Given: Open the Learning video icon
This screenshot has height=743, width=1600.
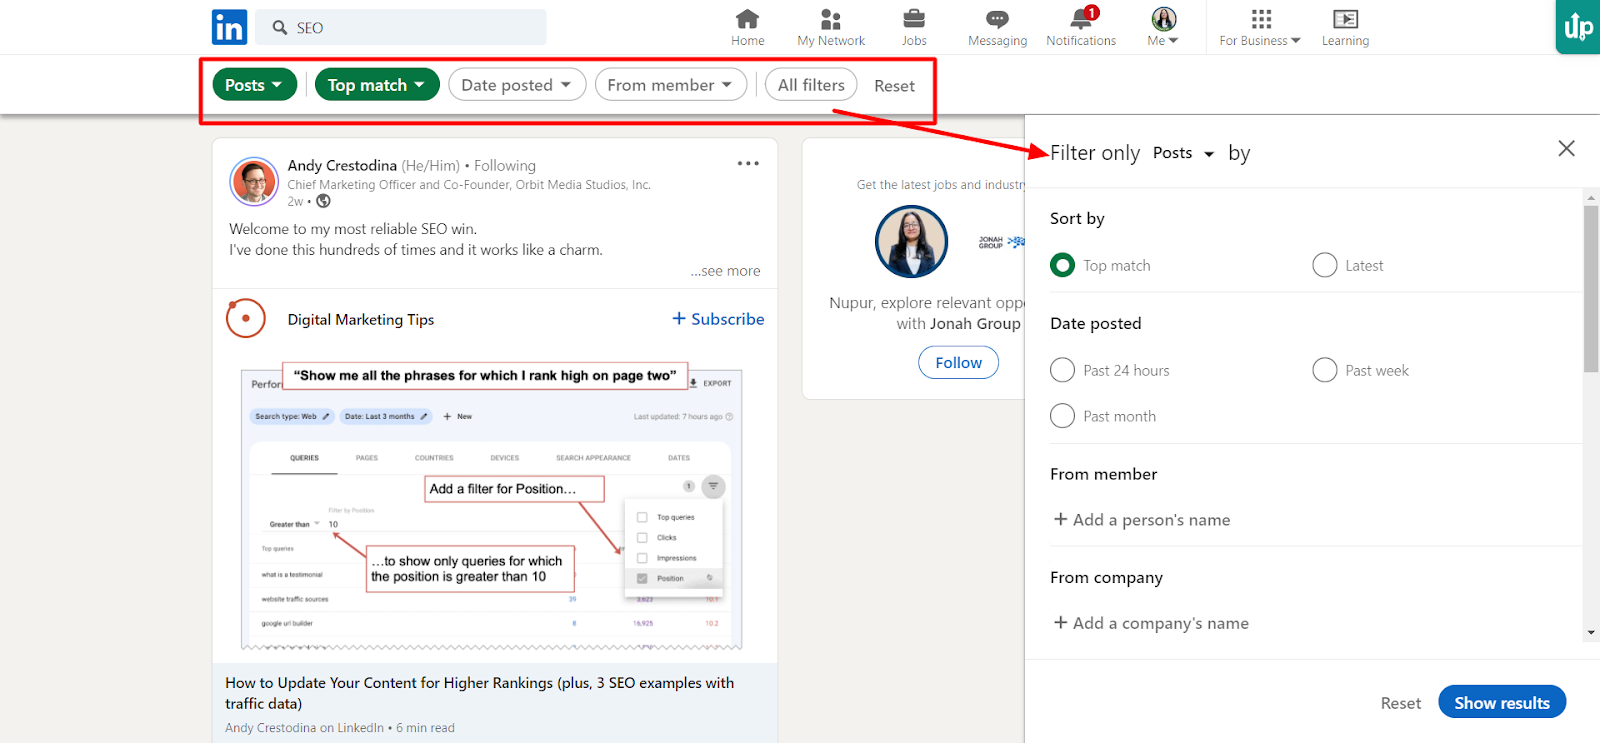Looking at the screenshot, I should (1345, 19).
